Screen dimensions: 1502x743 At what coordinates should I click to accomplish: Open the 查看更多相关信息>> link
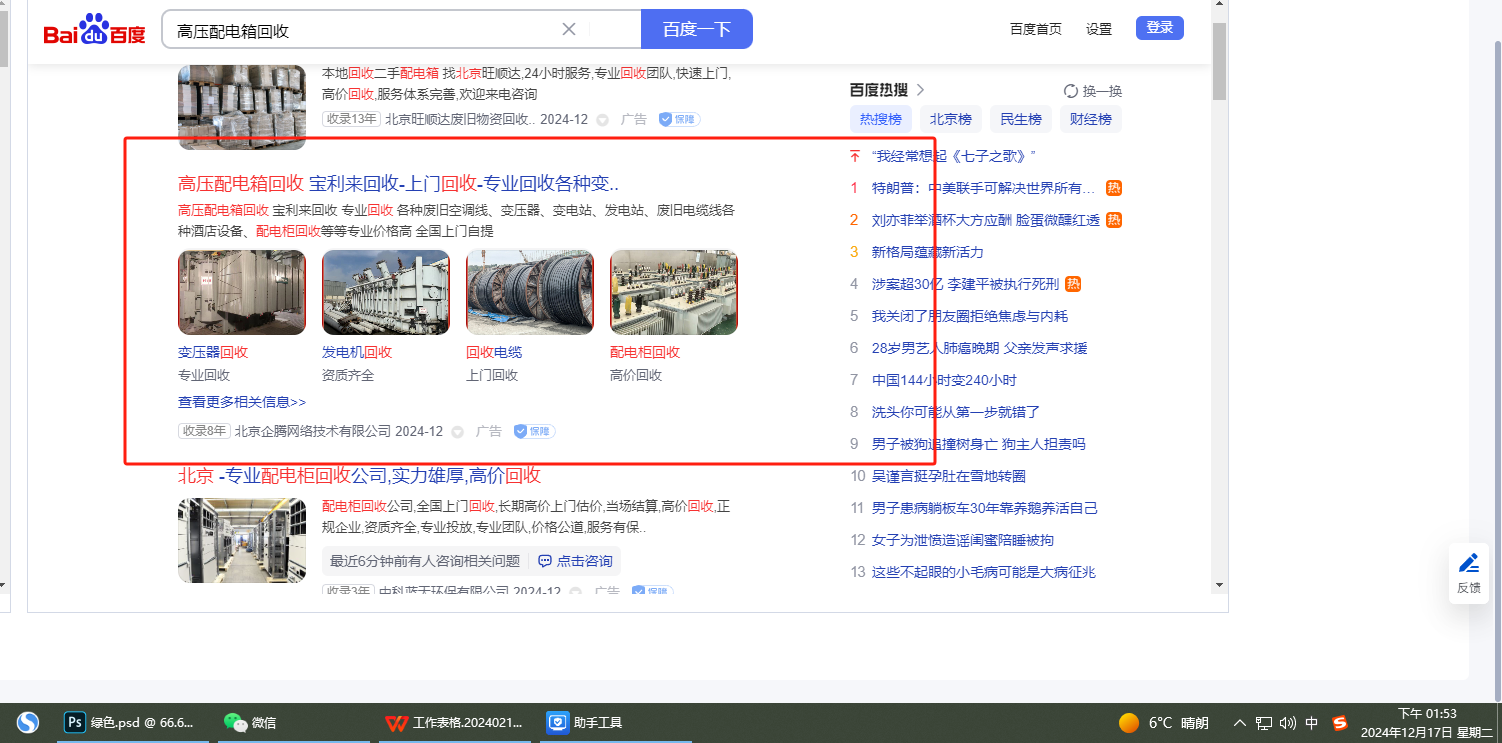pyautogui.click(x=242, y=402)
